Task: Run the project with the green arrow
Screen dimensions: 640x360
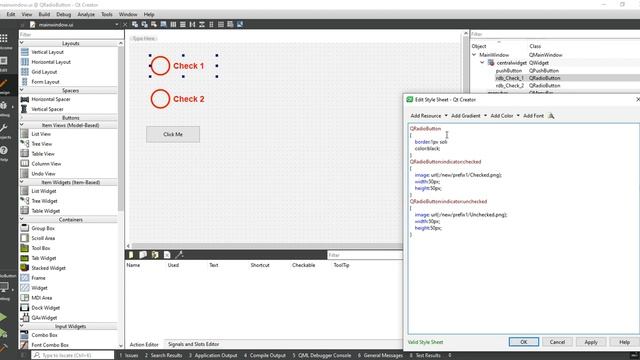Action: [x=3, y=317]
